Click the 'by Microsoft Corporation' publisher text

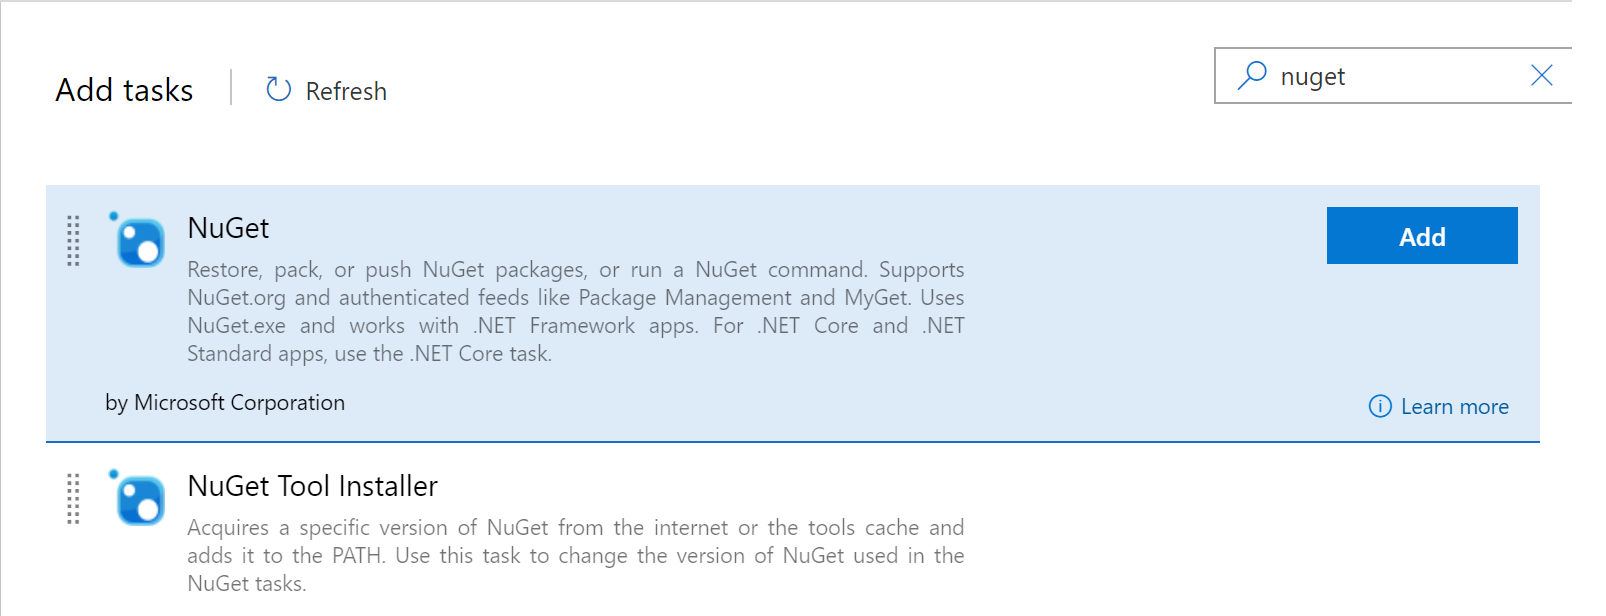tap(225, 402)
